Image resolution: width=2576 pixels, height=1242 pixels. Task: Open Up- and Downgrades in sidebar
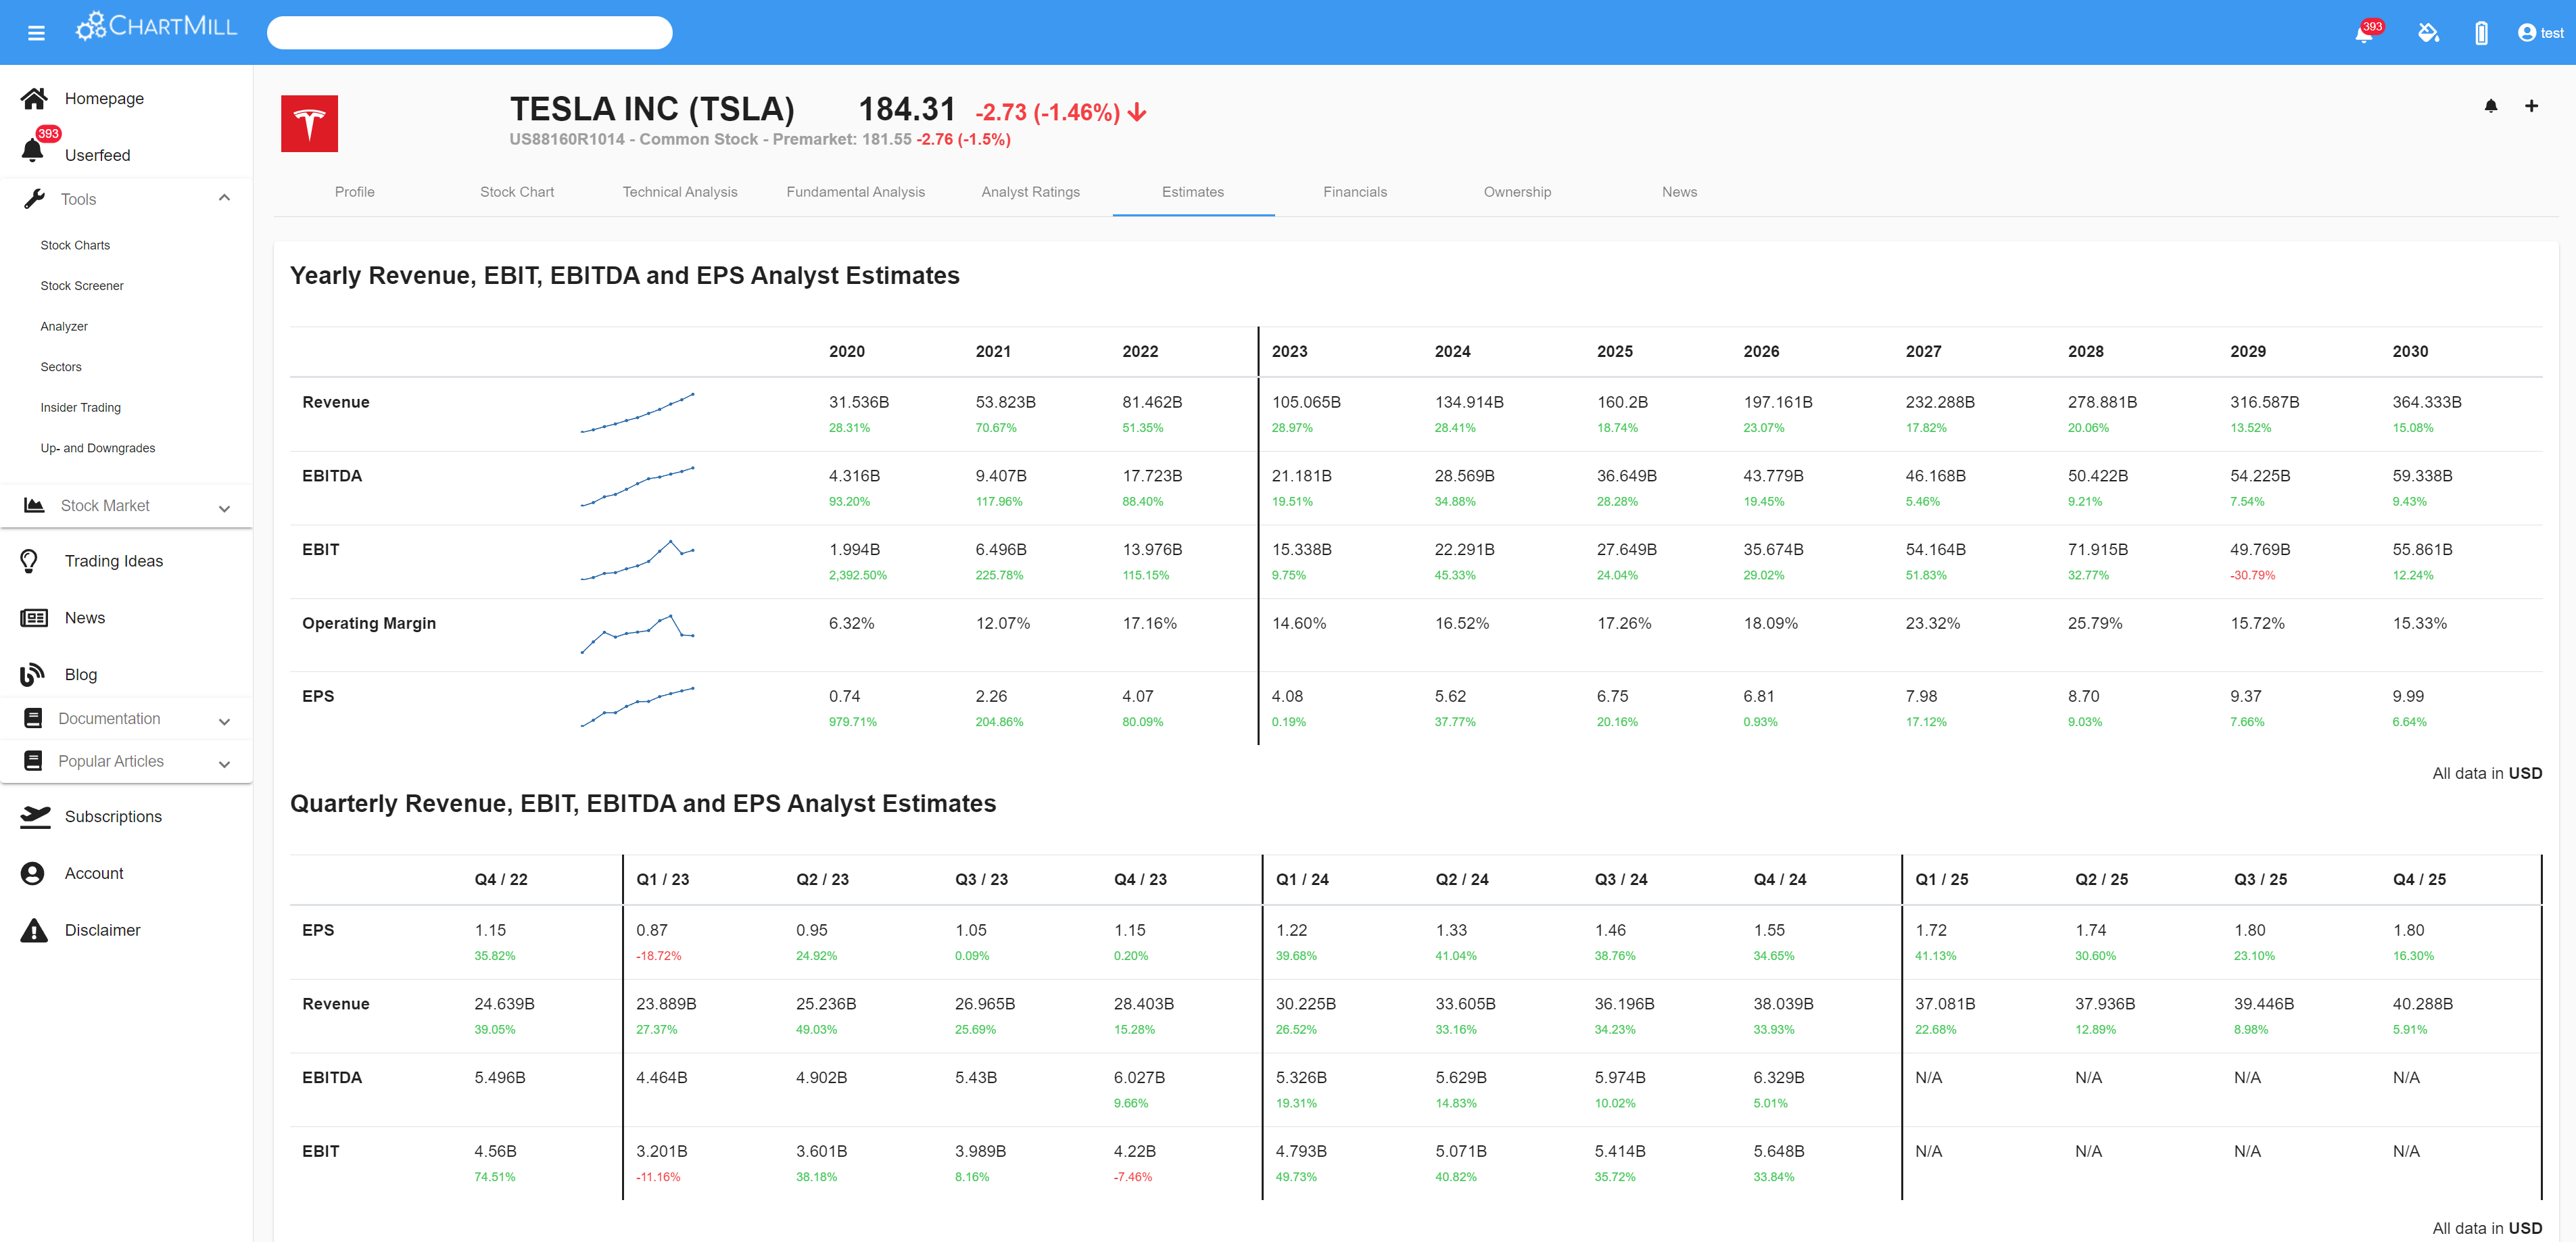[98, 448]
